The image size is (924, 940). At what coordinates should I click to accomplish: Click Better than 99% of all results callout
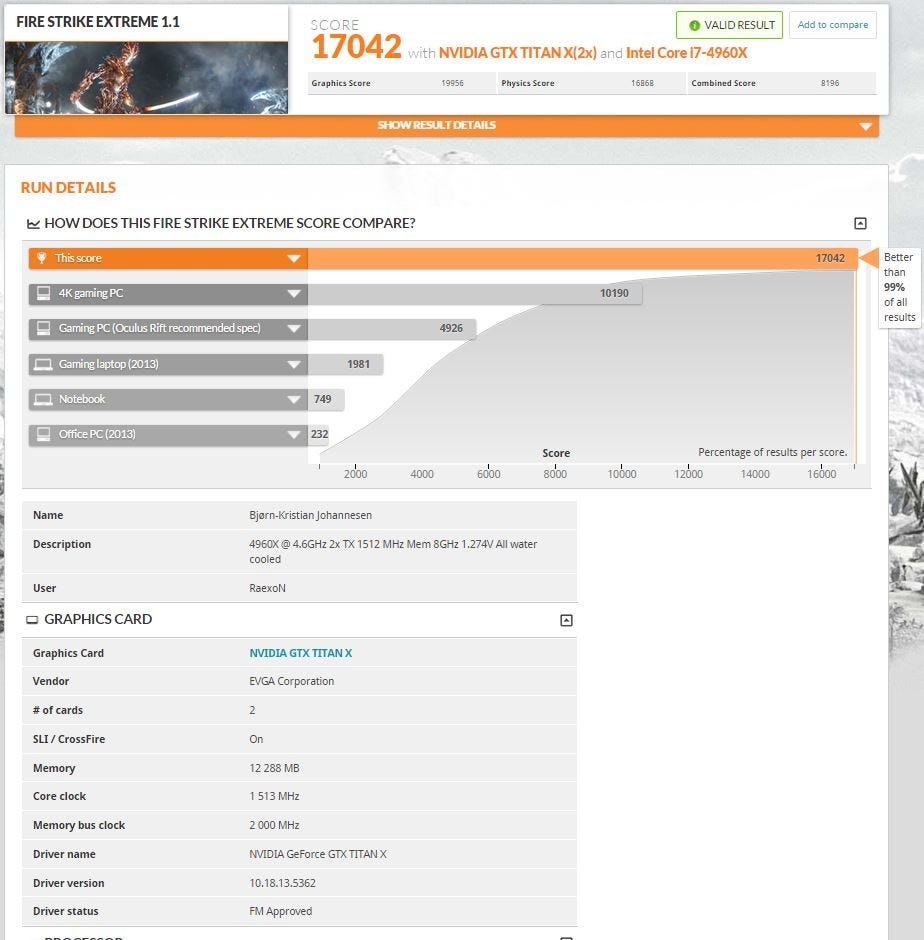[899, 287]
